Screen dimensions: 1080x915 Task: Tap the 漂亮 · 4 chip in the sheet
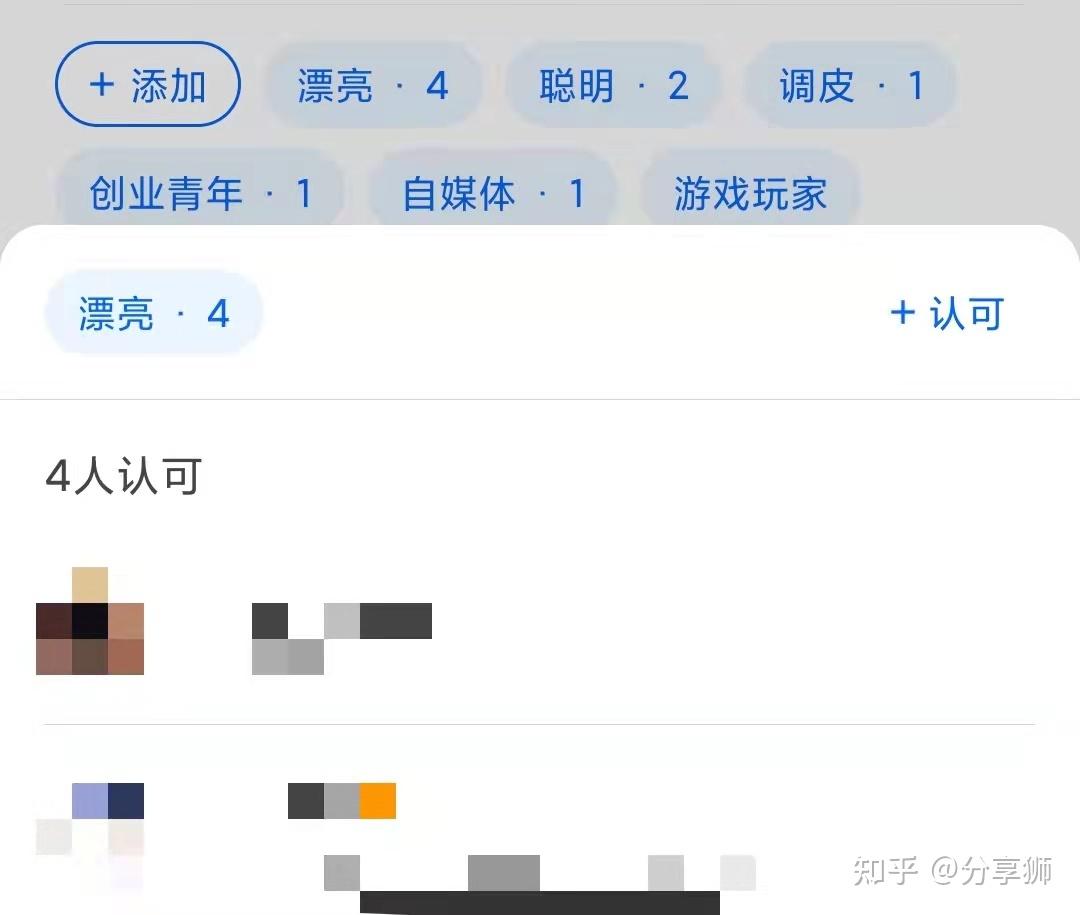(154, 313)
